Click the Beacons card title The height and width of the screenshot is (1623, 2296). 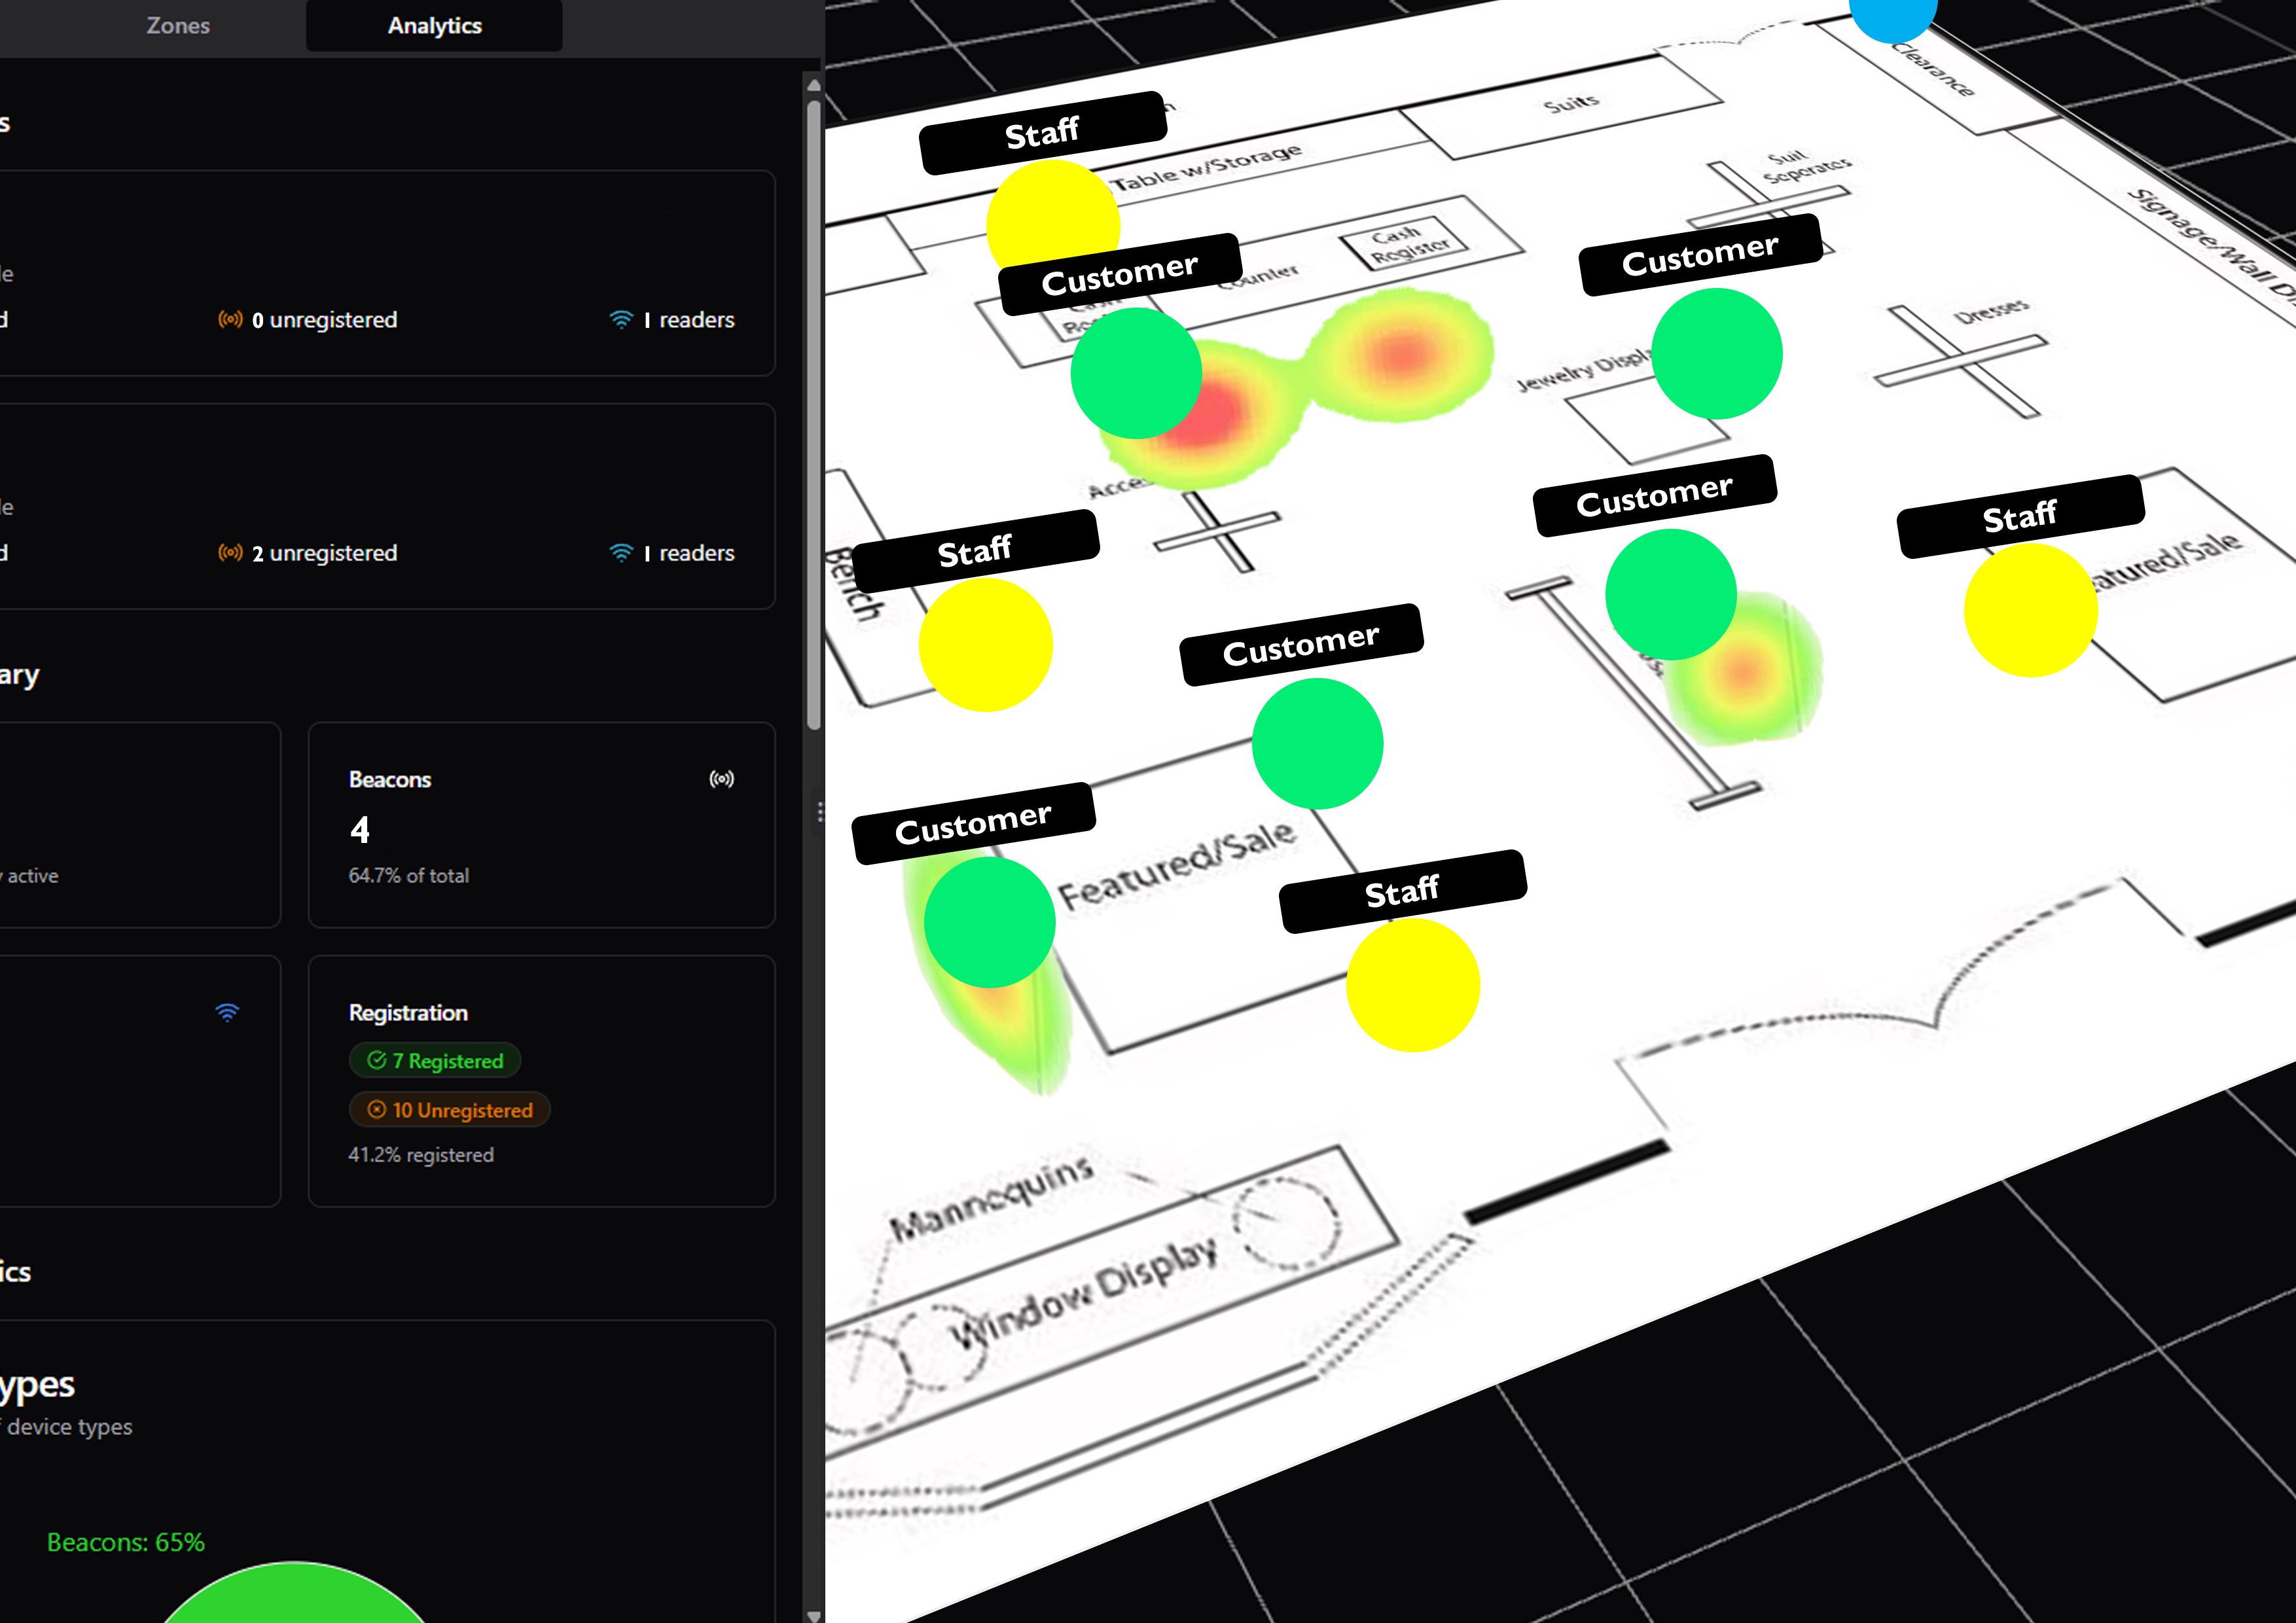[x=390, y=779]
